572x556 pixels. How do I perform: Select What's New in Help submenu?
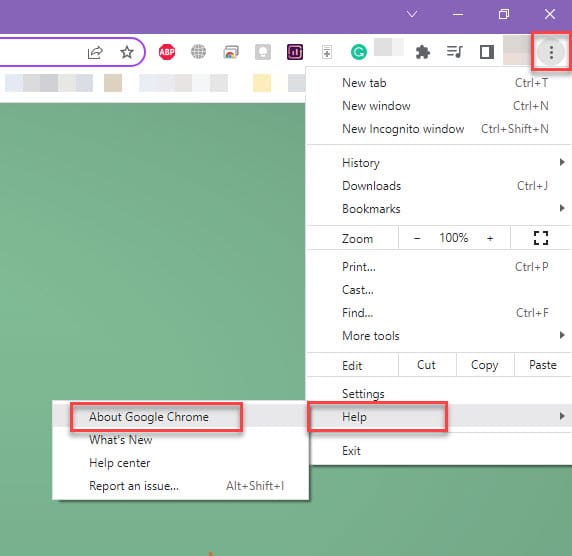[x=180, y=440]
